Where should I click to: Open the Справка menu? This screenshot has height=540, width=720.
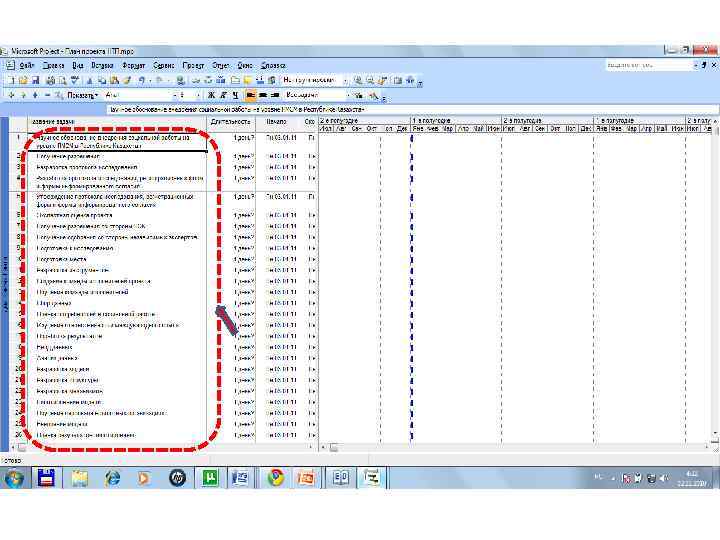click(273, 66)
